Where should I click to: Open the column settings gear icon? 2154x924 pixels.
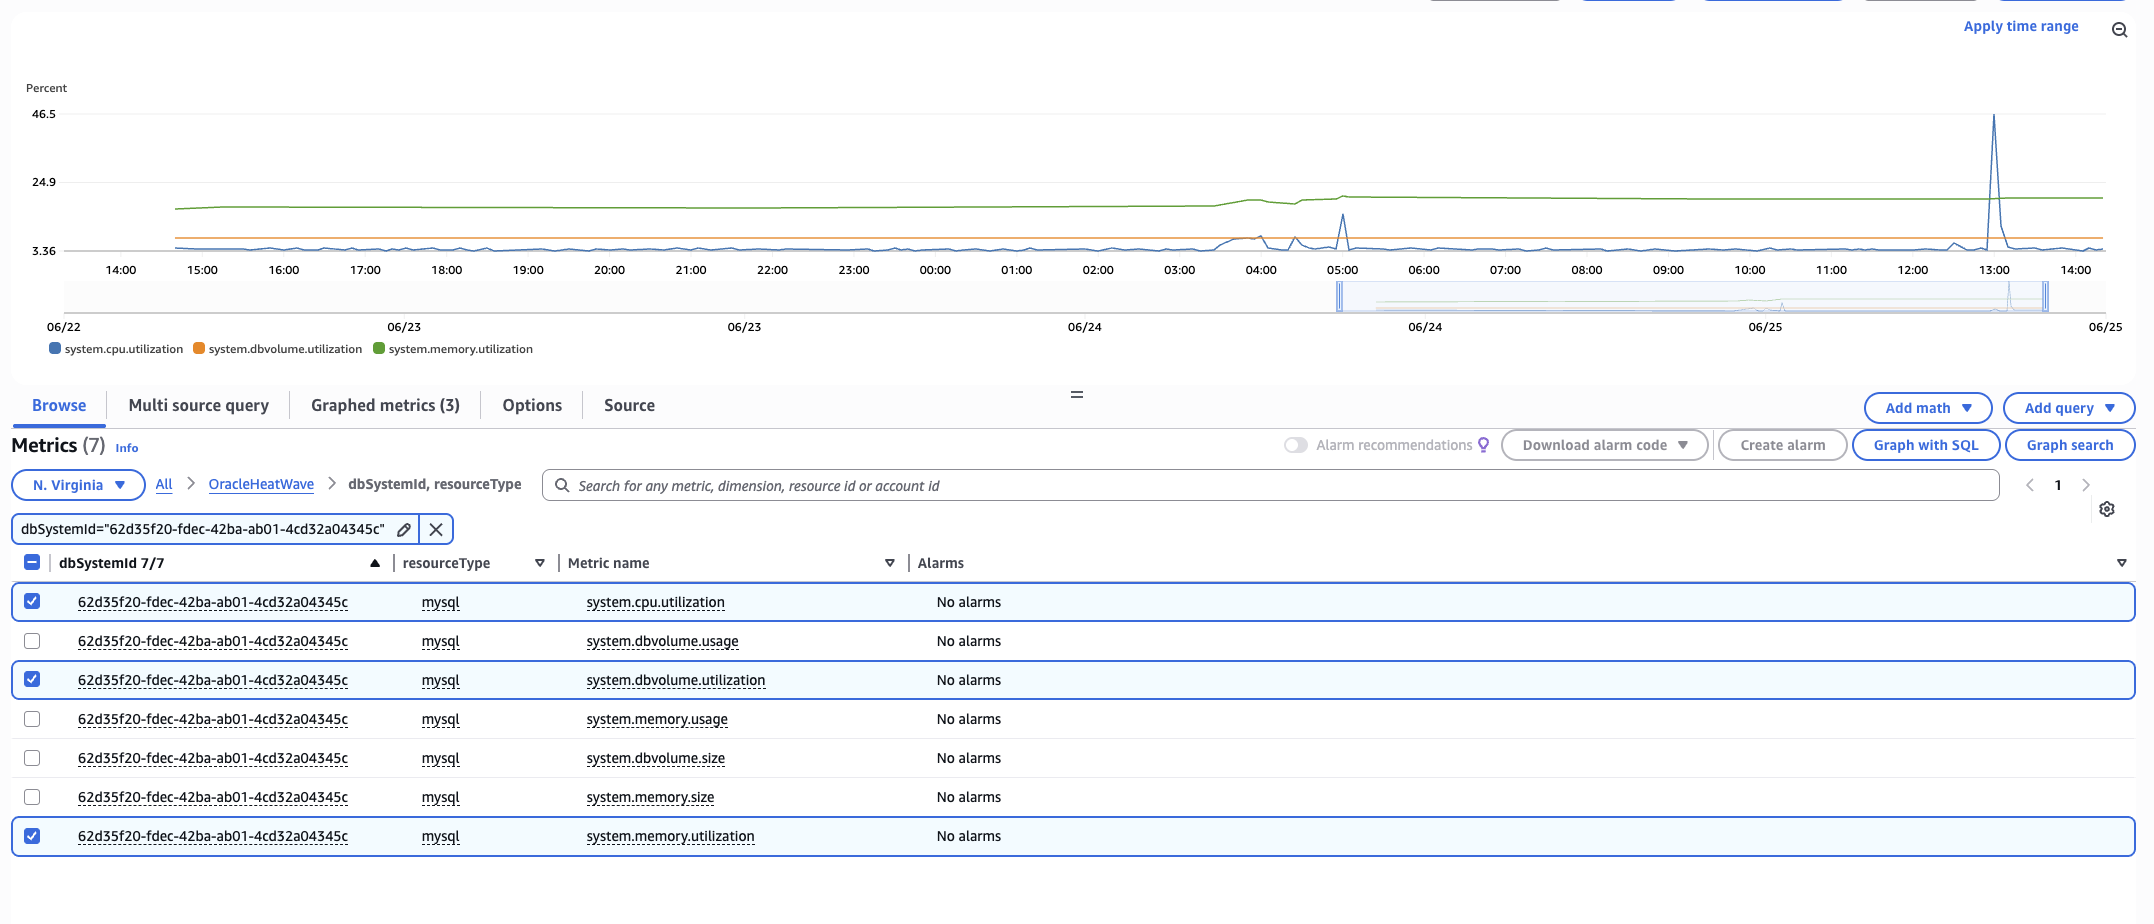click(2107, 509)
